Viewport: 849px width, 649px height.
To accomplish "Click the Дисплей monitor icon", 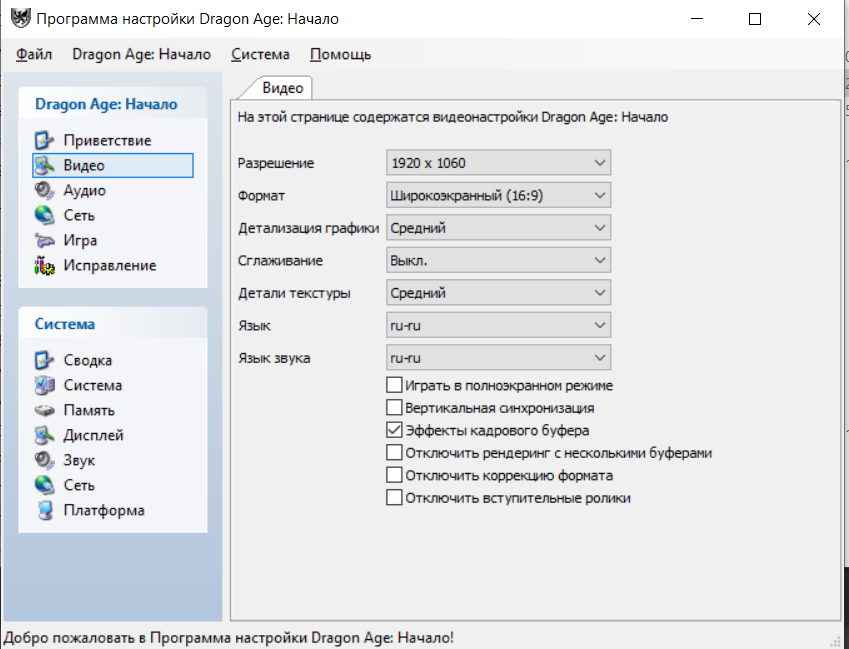I will (x=44, y=435).
